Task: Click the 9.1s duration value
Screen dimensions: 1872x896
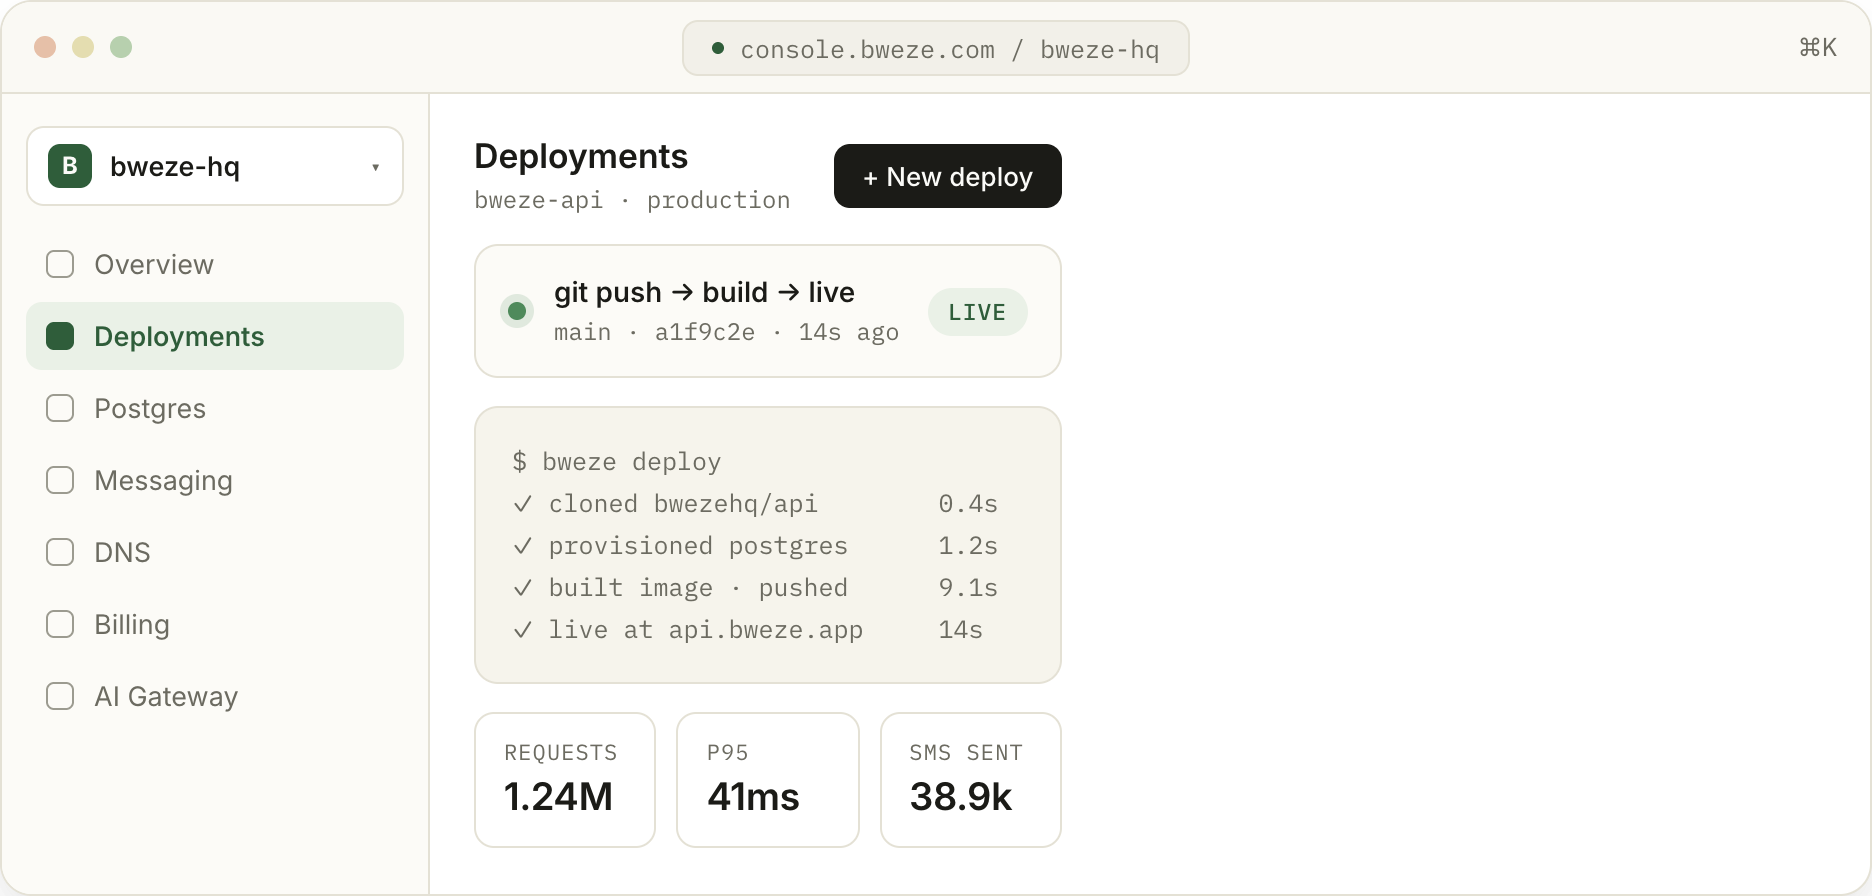Action: [968, 588]
